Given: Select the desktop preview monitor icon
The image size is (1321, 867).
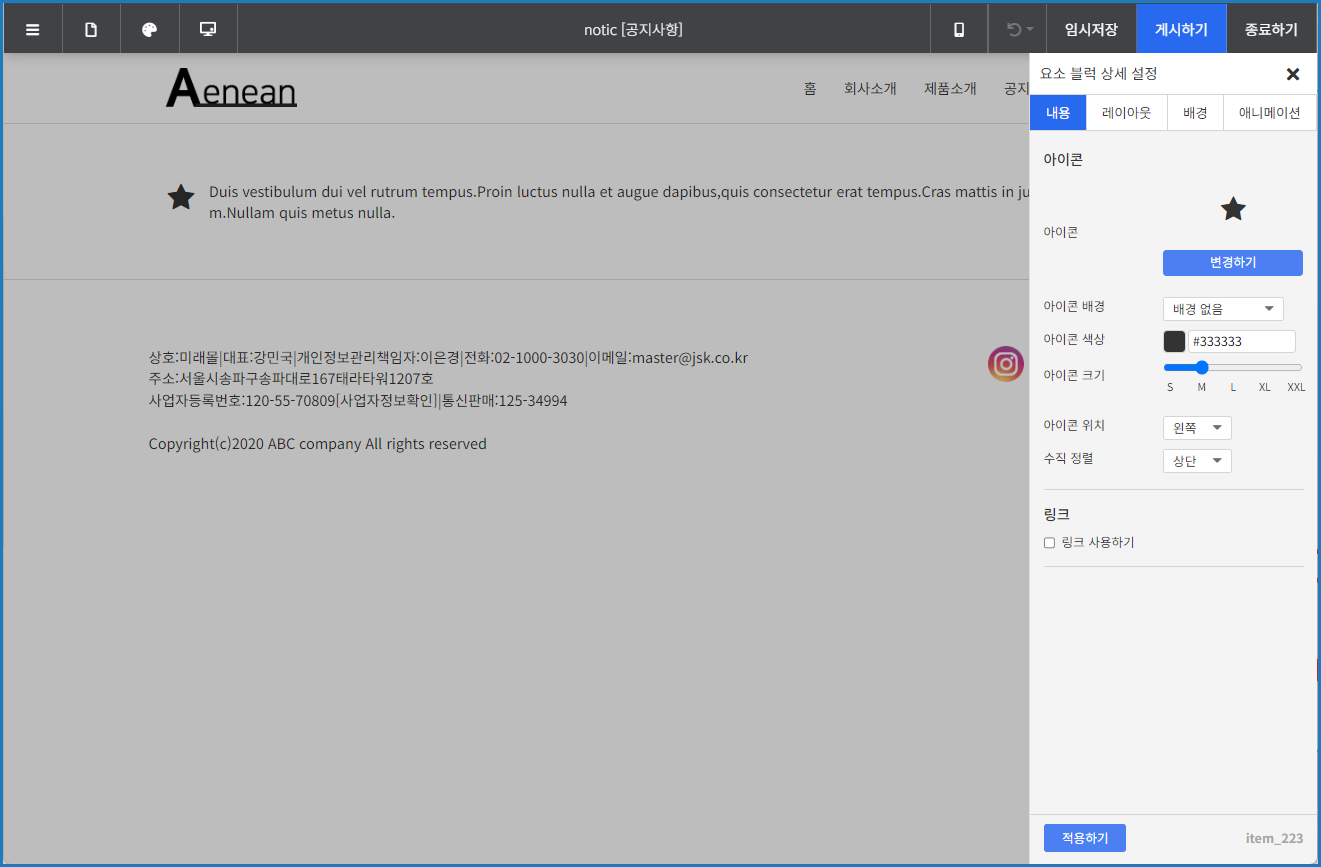Looking at the screenshot, I should (207, 28).
